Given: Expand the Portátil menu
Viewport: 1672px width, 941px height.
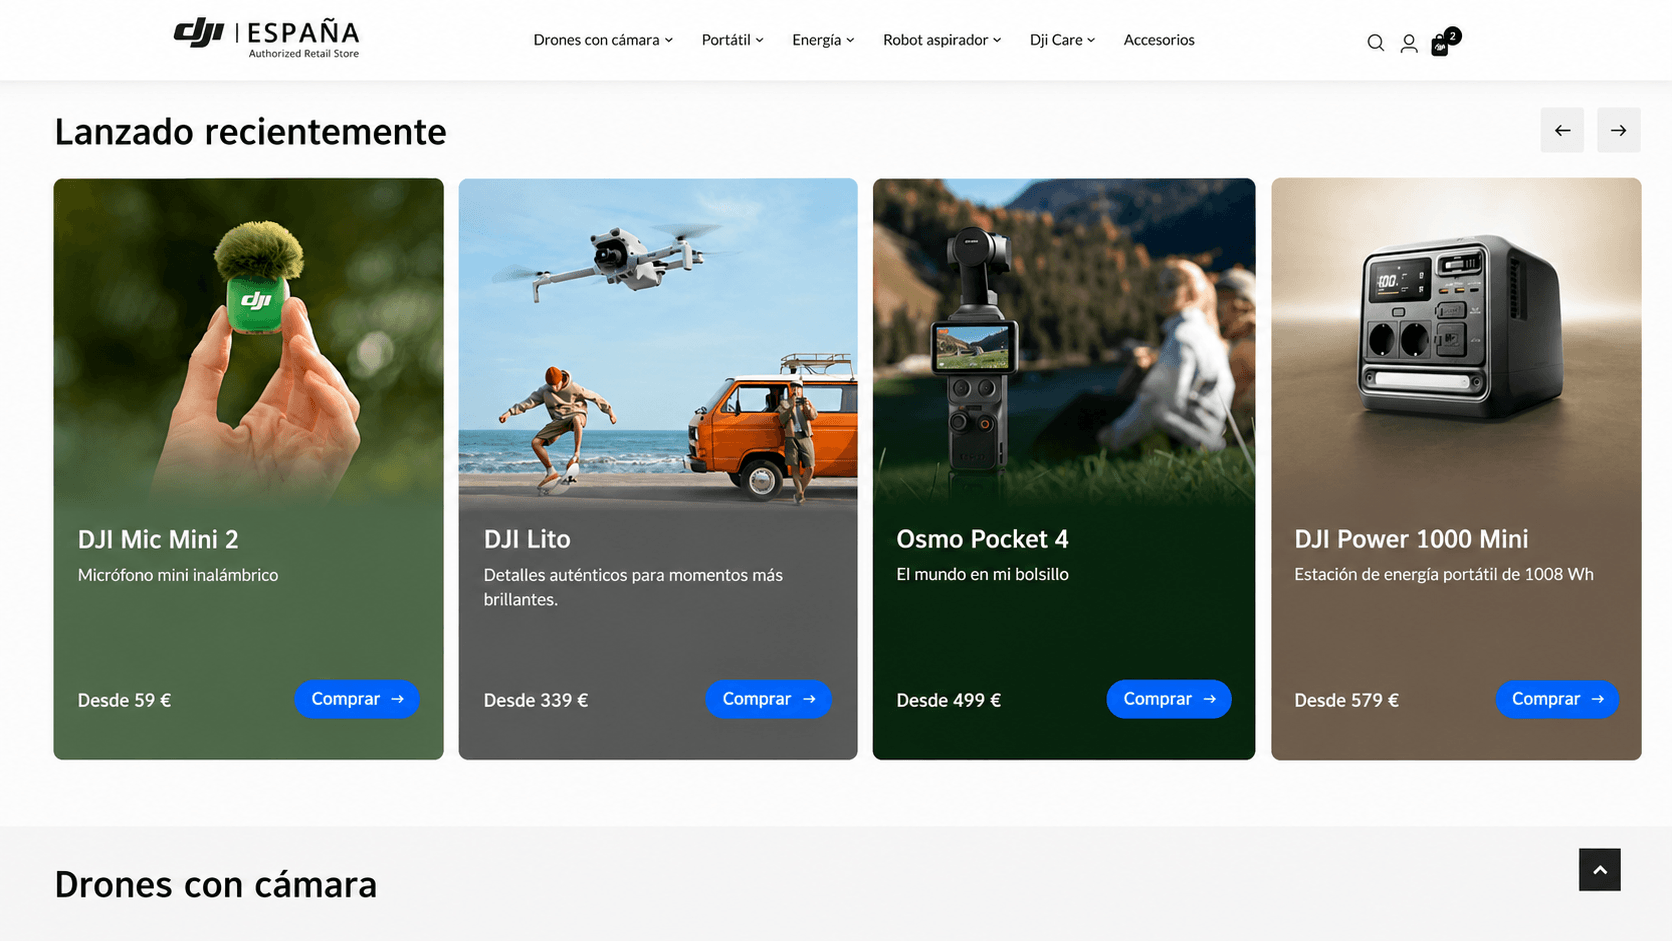Looking at the screenshot, I should 732,40.
